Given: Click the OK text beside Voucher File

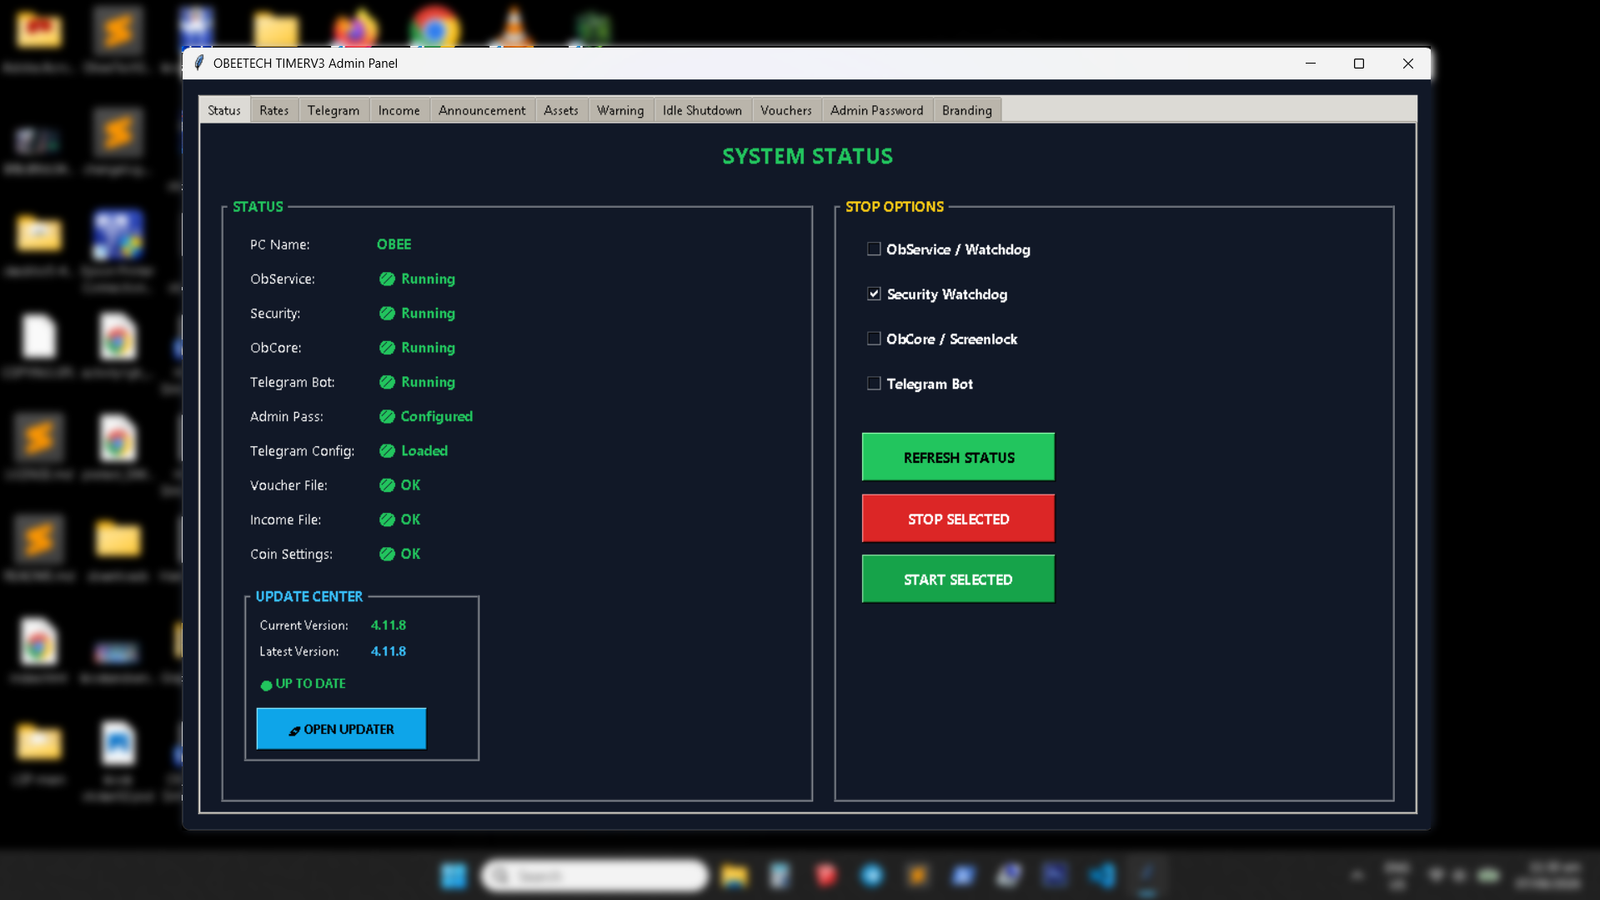Looking at the screenshot, I should coord(410,485).
